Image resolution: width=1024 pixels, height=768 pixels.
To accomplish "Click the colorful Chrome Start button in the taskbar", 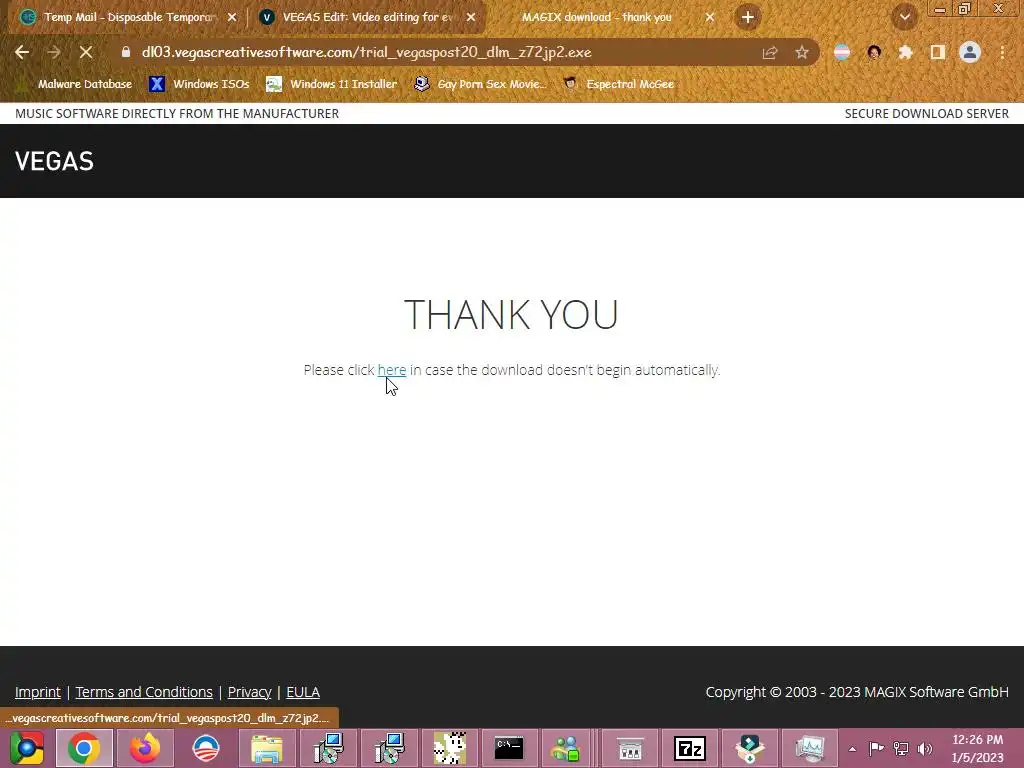I will pos(25,748).
